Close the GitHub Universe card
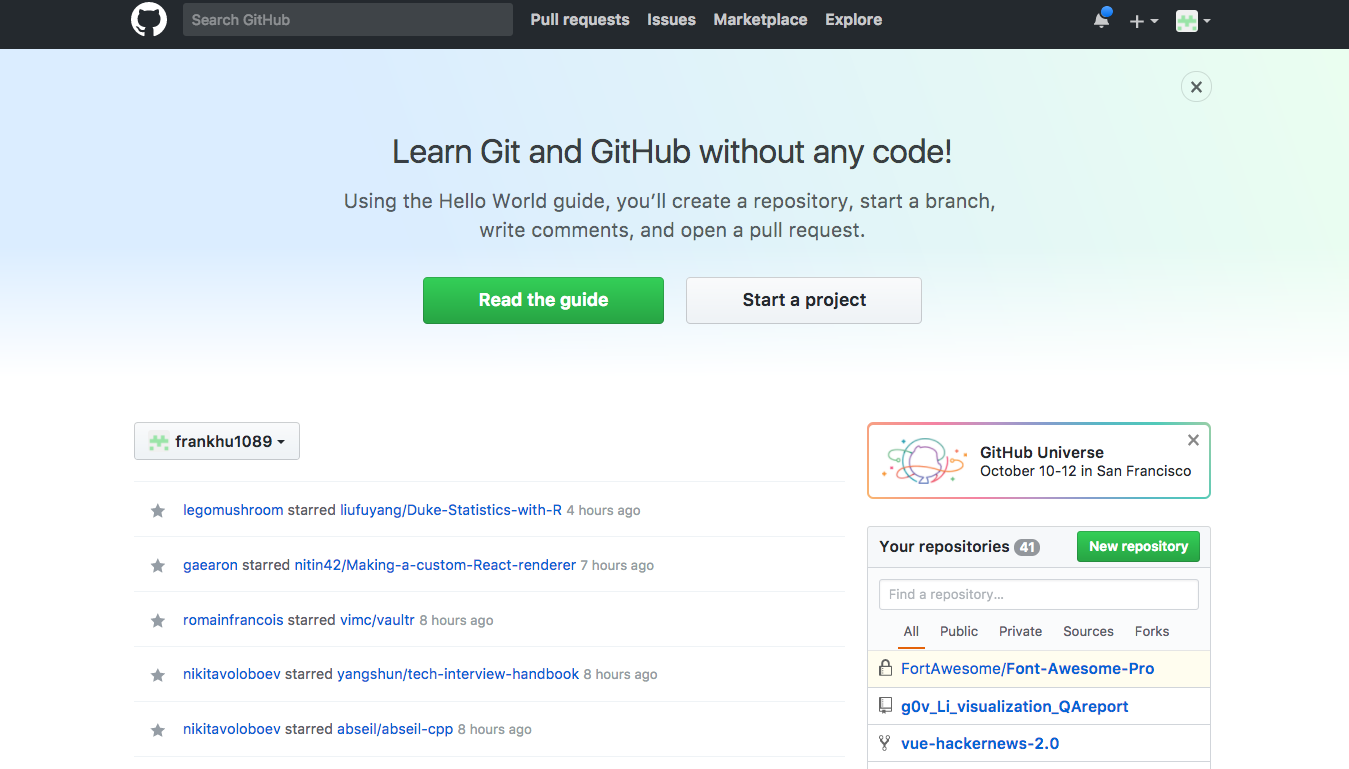This screenshot has width=1349, height=769. (1193, 440)
